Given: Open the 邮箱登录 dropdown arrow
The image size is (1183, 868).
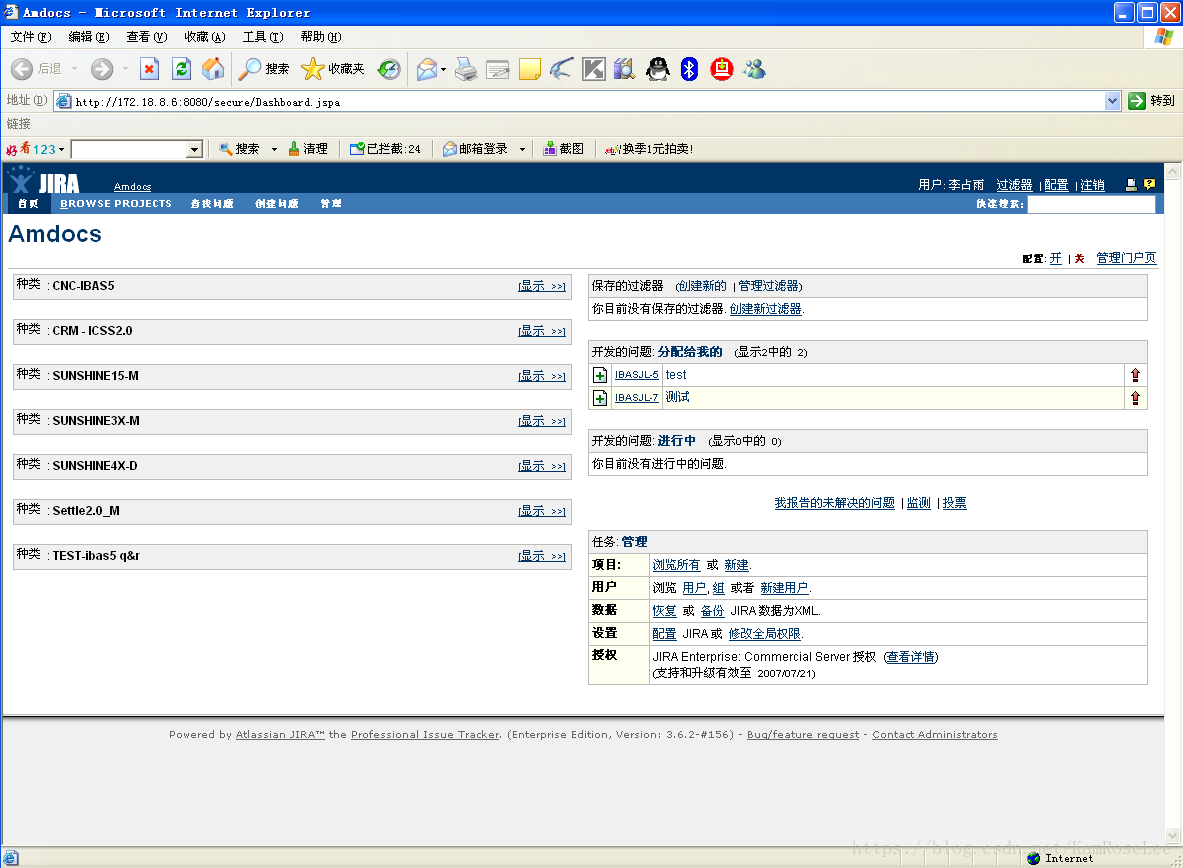Looking at the screenshot, I should tap(522, 149).
